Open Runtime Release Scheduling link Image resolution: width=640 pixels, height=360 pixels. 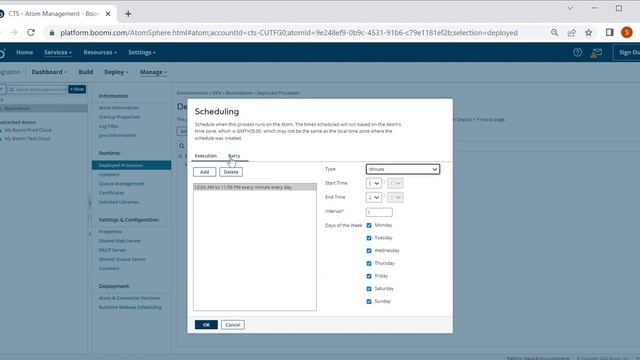pyautogui.click(x=130, y=307)
